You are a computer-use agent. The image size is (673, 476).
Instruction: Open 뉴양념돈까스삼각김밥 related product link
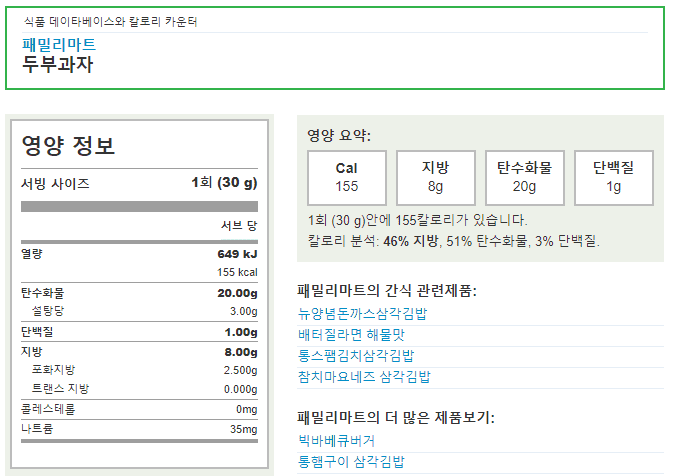[x=362, y=314]
